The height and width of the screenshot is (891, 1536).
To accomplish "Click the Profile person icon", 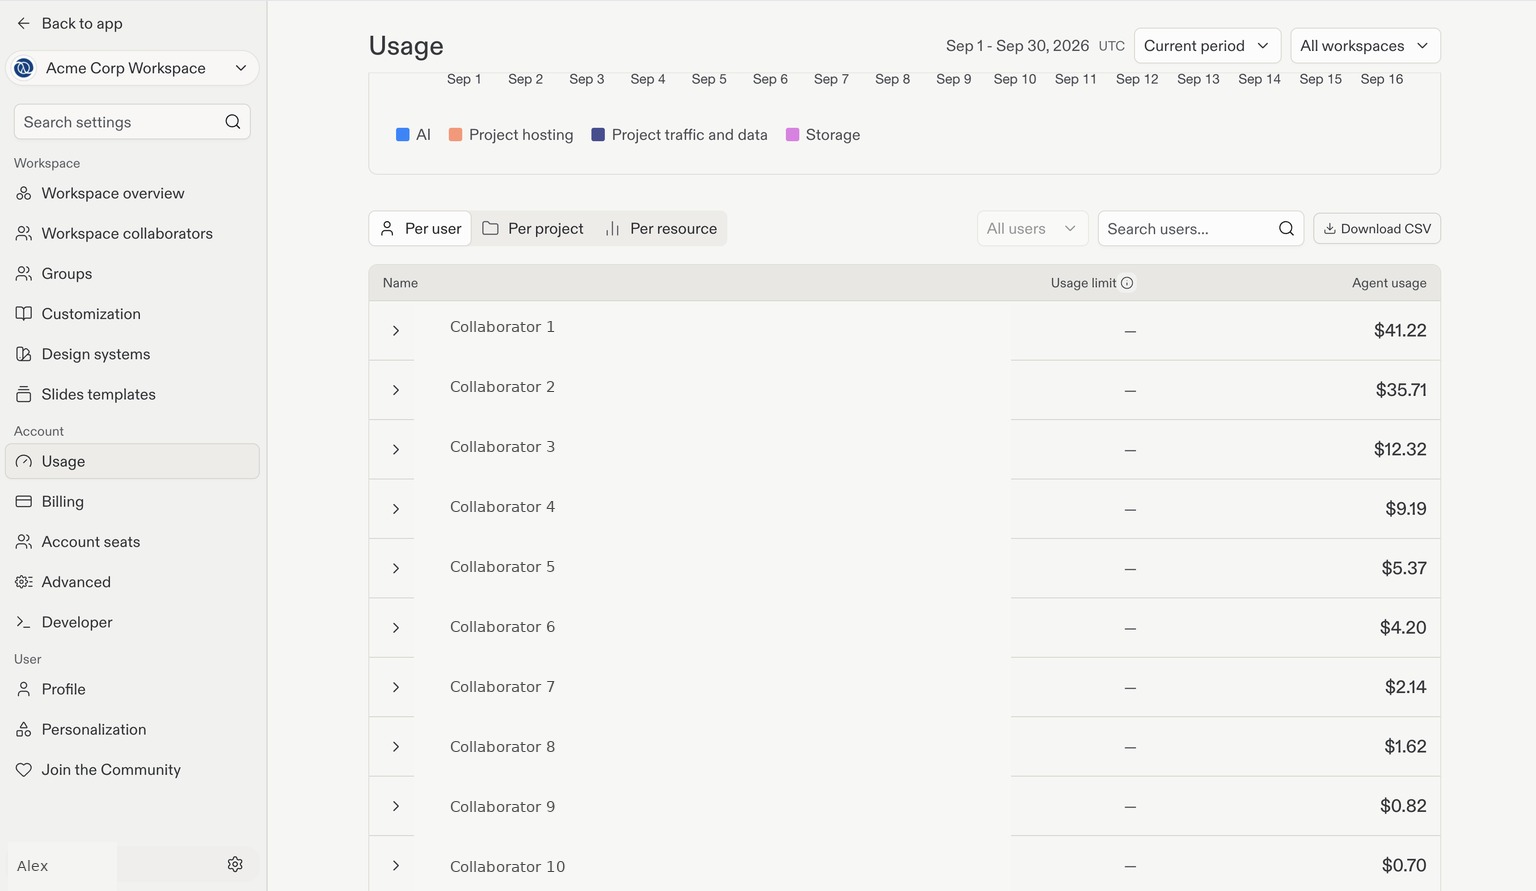I will [x=24, y=689].
